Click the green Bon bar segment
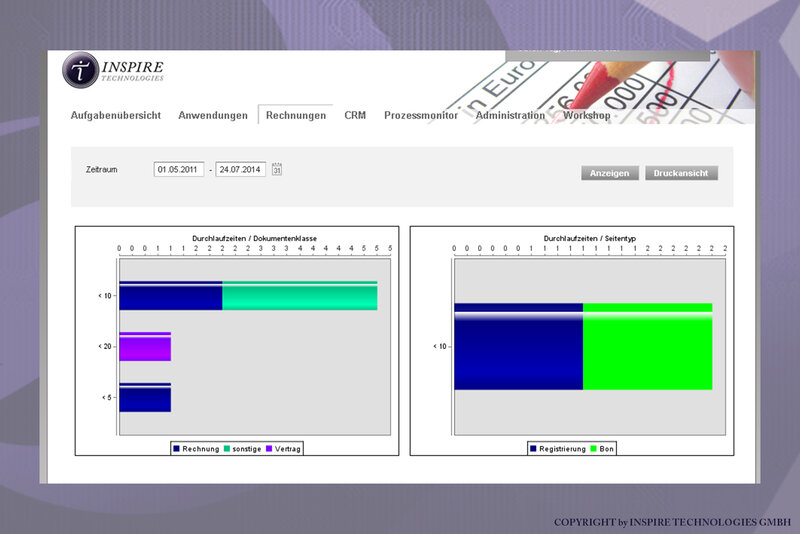The width and height of the screenshot is (800, 534). tap(647, 347)
